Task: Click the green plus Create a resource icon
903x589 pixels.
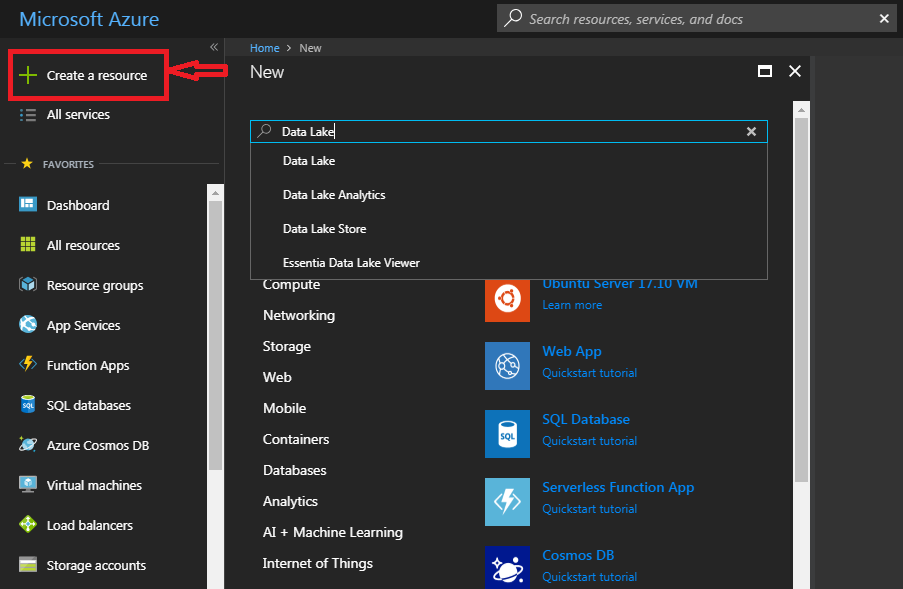Action: point(28,75)
